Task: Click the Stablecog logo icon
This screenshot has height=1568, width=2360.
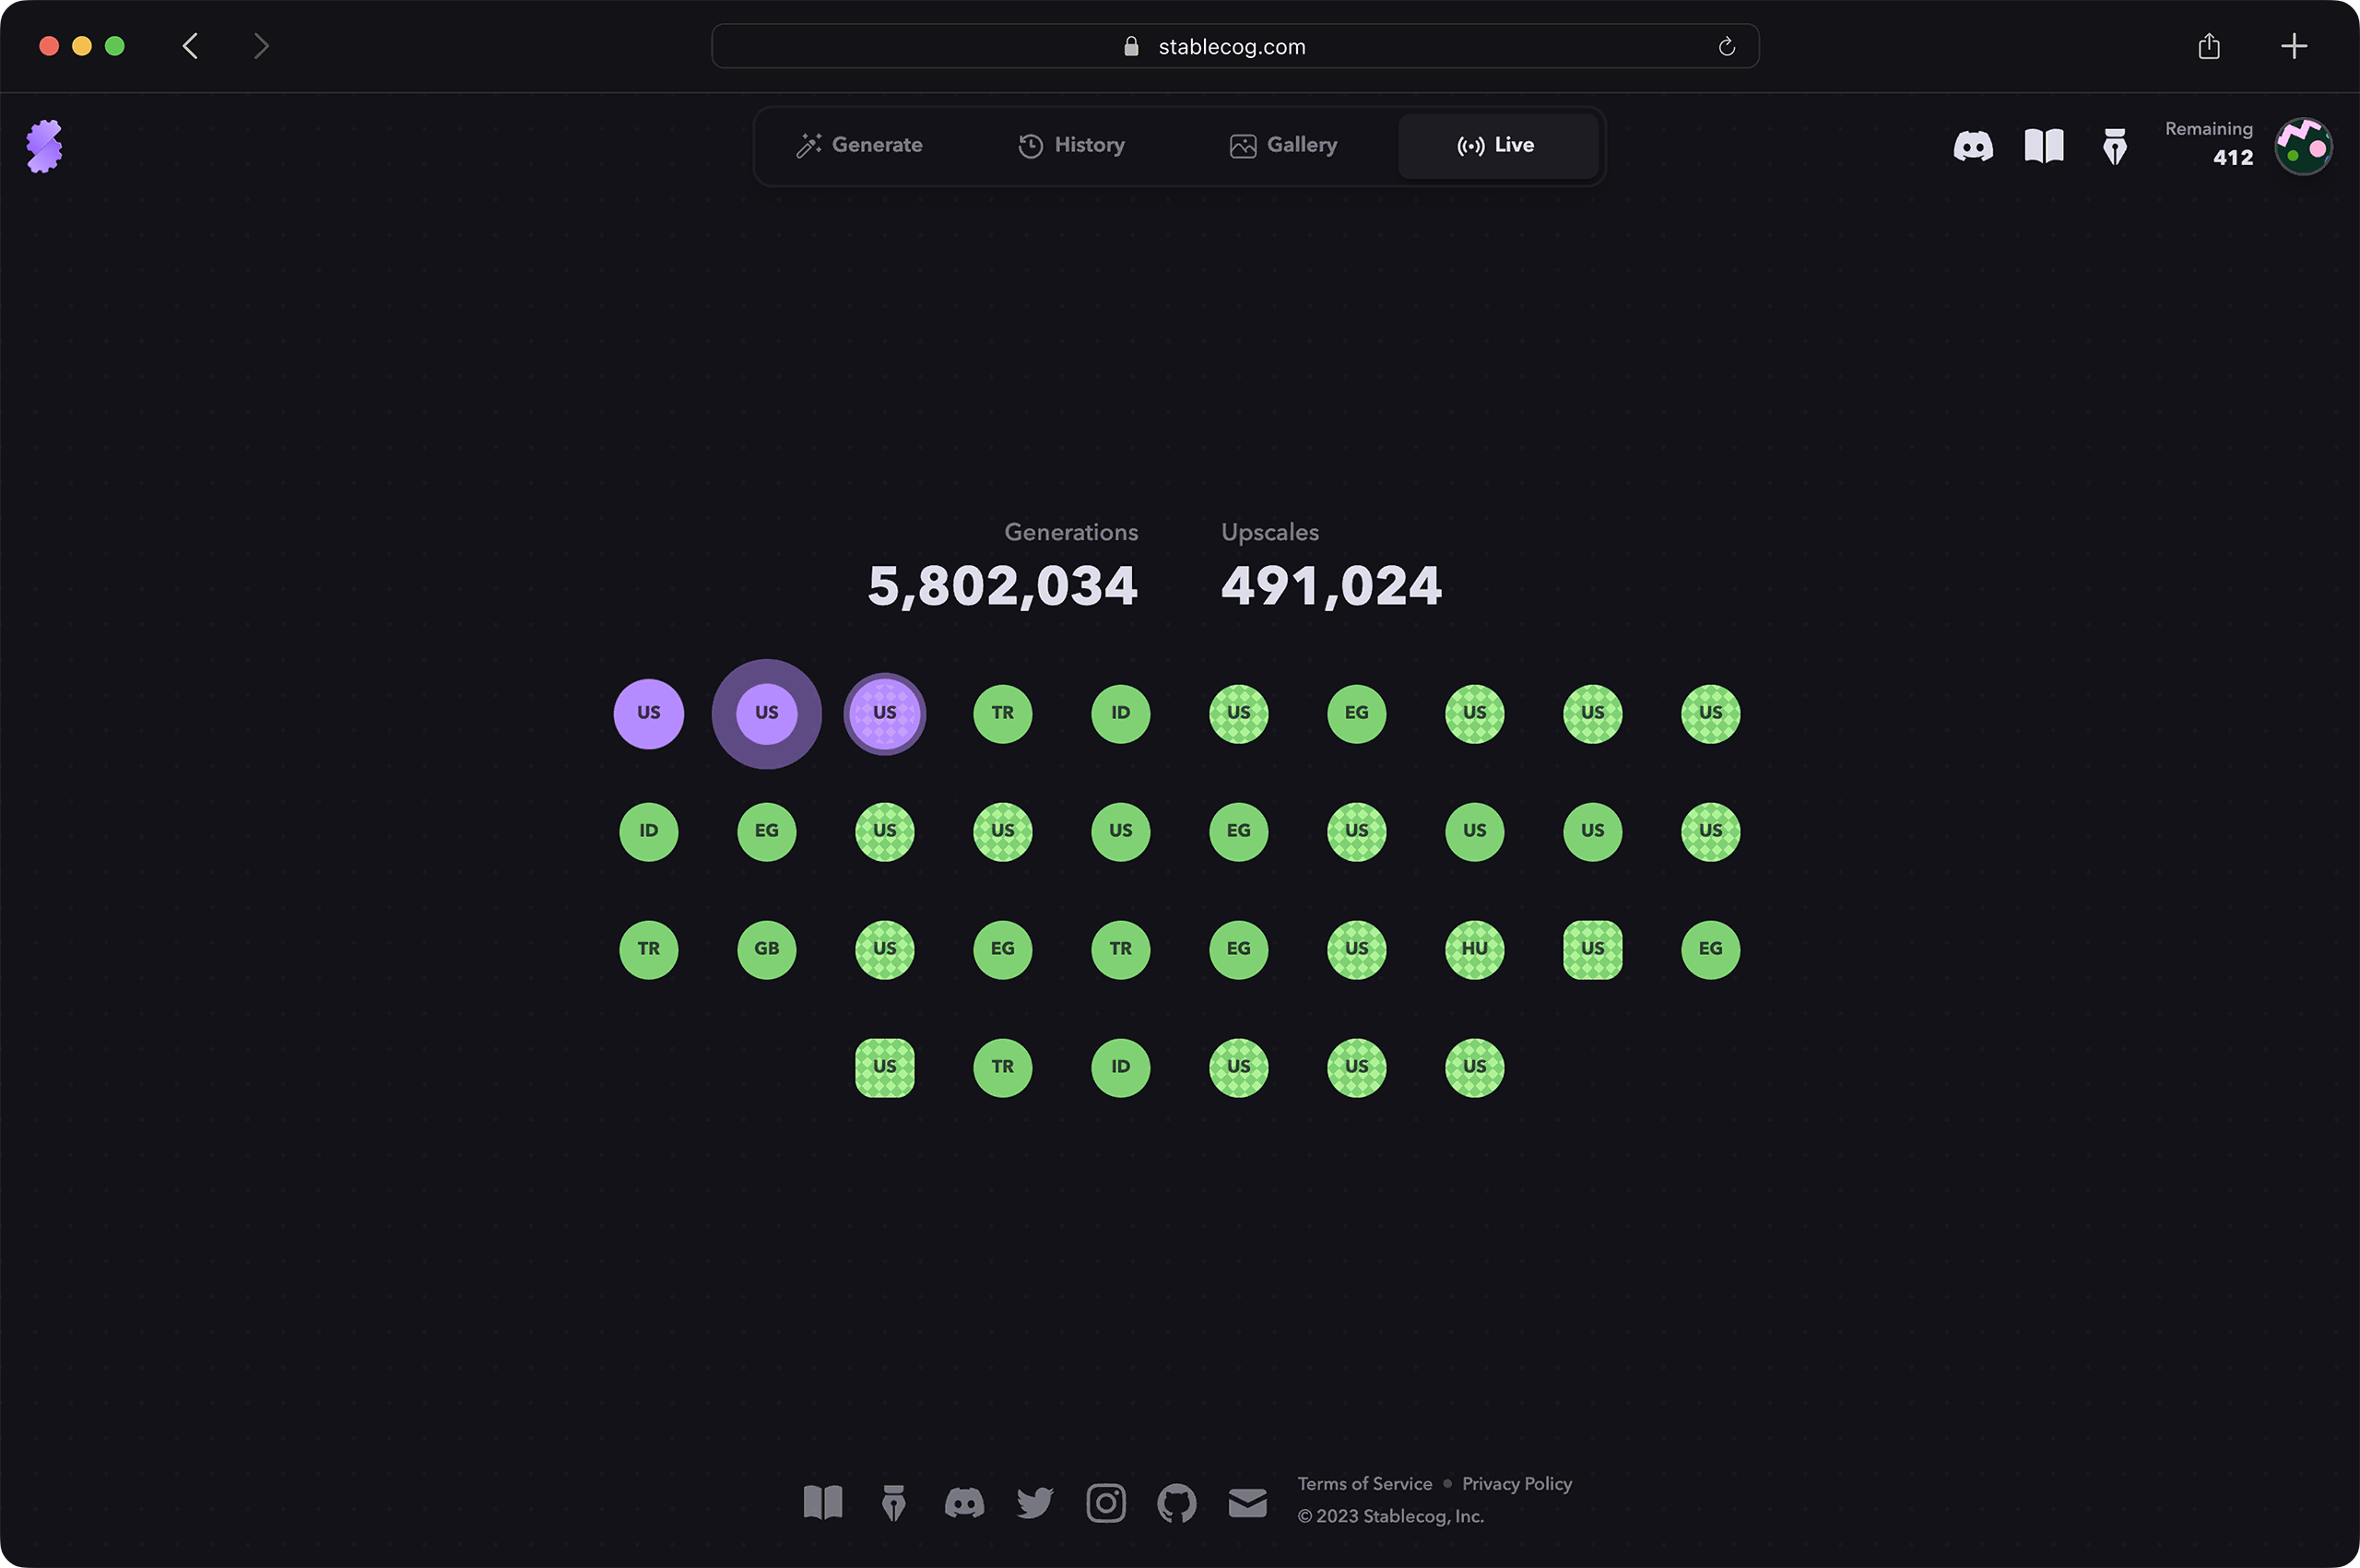Action: [44, 146]
